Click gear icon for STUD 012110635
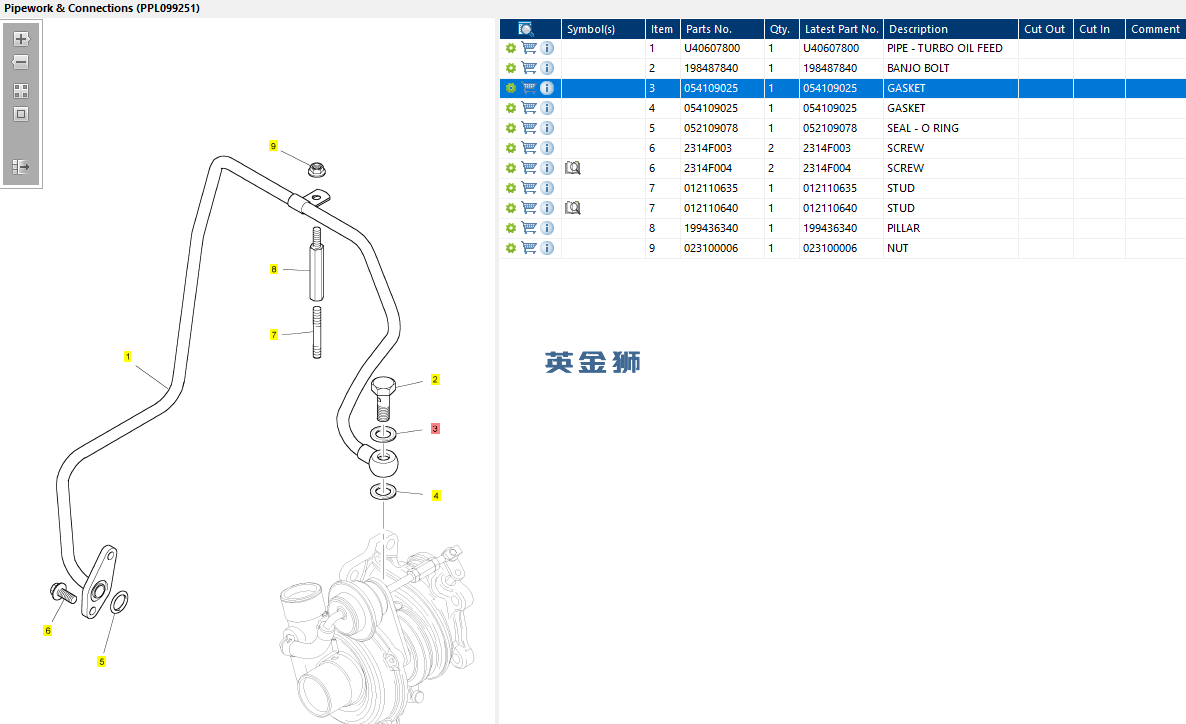1186x724 pixels. pyautogui.click(x=511, y=188)
